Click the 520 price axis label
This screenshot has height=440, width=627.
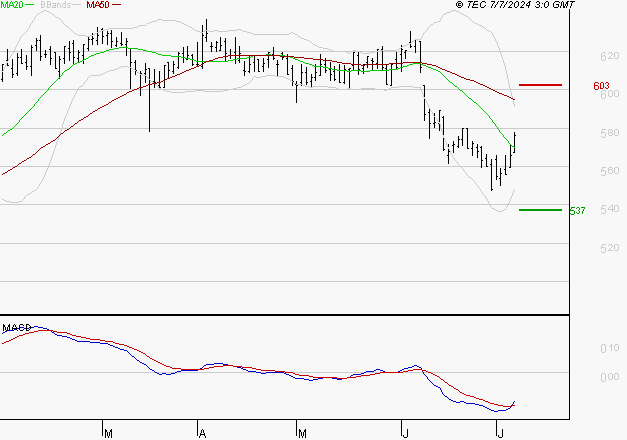point(610,248)
